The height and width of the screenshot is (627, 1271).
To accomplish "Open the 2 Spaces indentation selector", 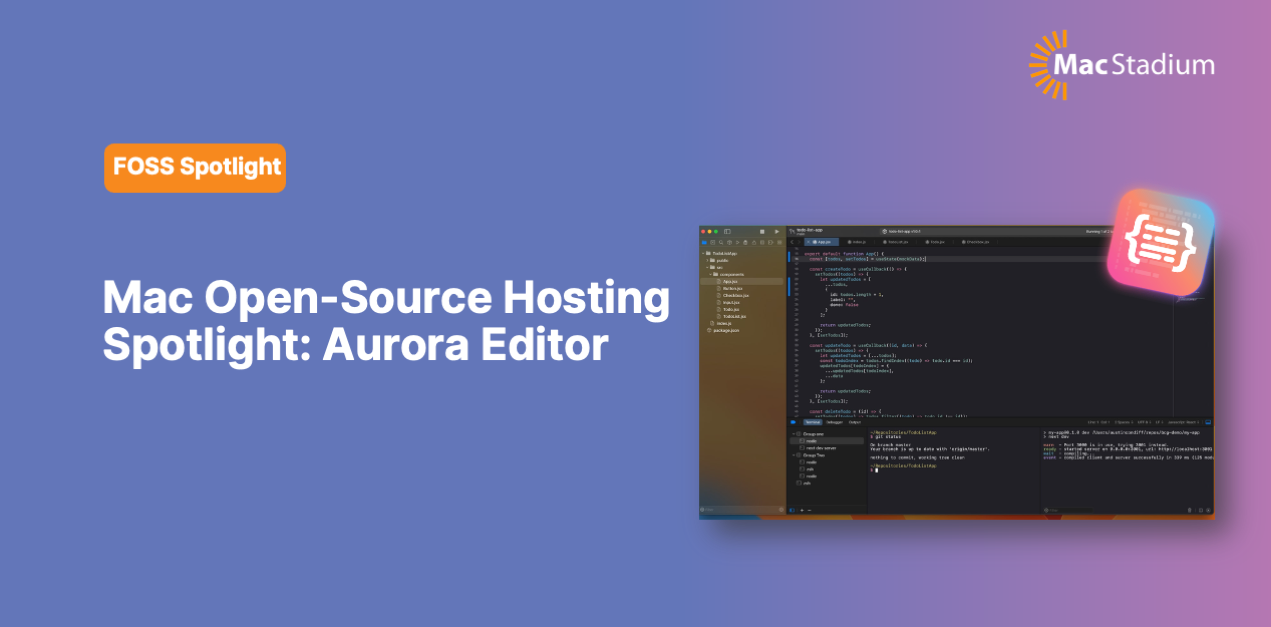I will pos(1124,422).
